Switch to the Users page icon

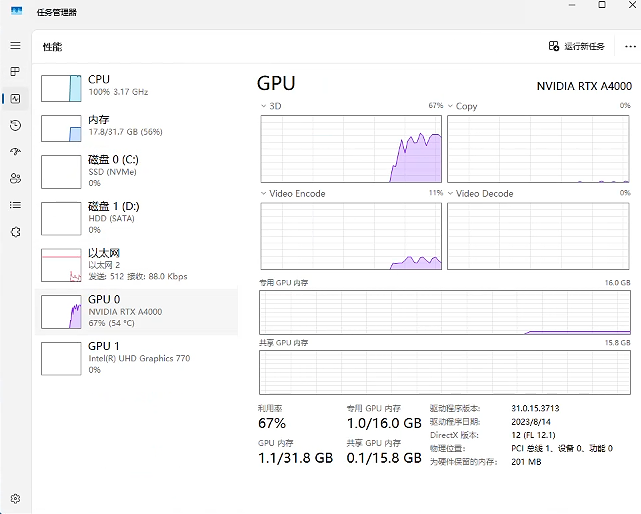pyautogui.click(x=15, y=178)
